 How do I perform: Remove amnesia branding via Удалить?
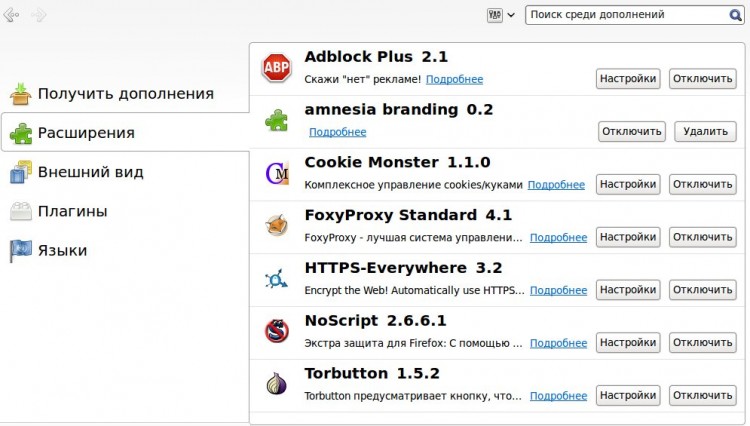pos(705,131)
